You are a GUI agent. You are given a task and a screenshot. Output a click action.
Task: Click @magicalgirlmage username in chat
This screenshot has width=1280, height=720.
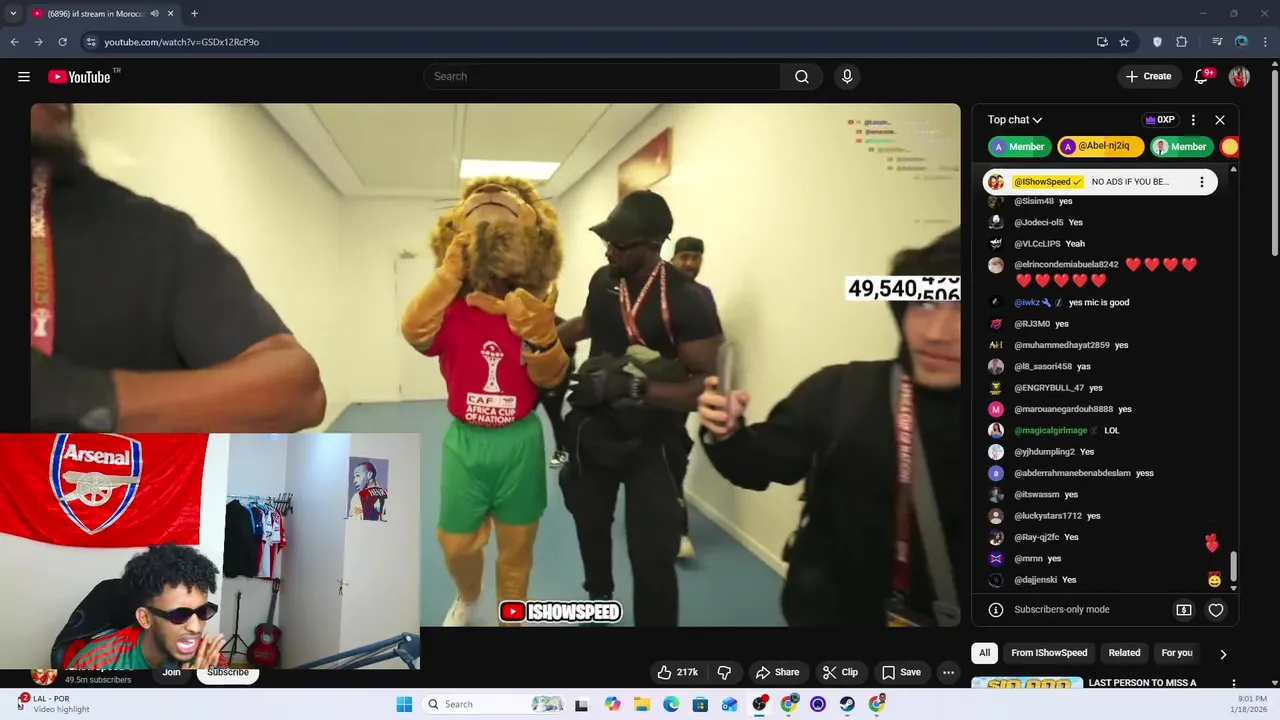(1050, 431)
